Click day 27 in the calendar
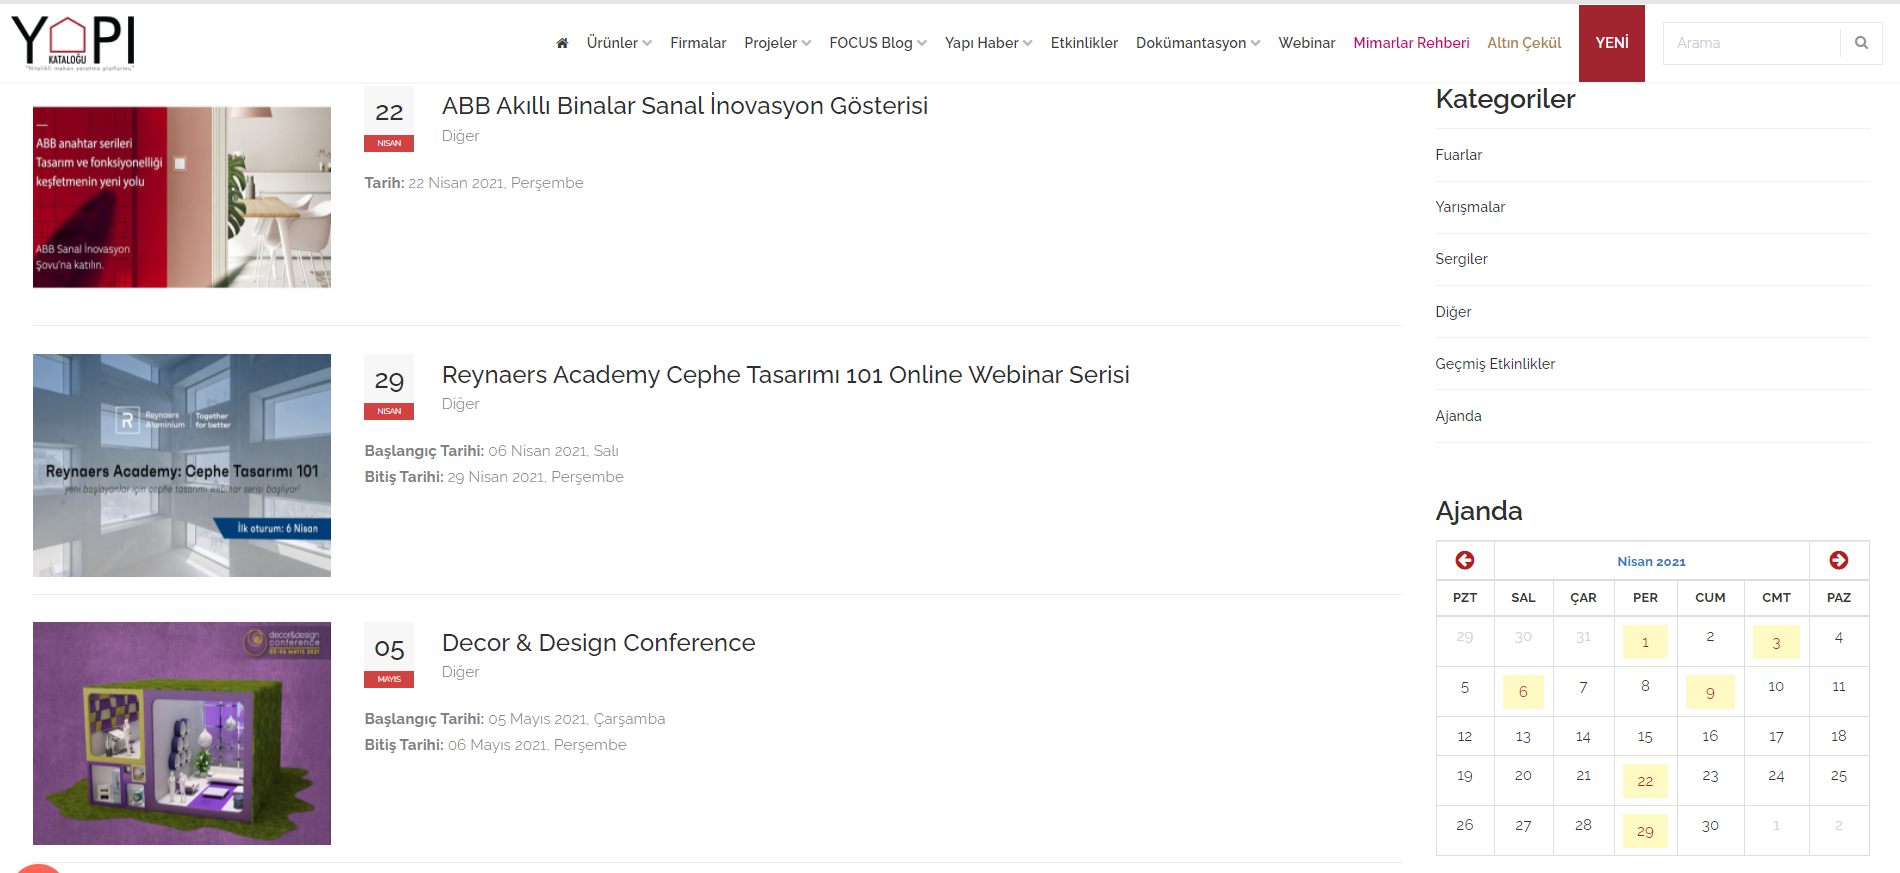This screenshot has width=1900, height=873. click(x=1523, y=825)
